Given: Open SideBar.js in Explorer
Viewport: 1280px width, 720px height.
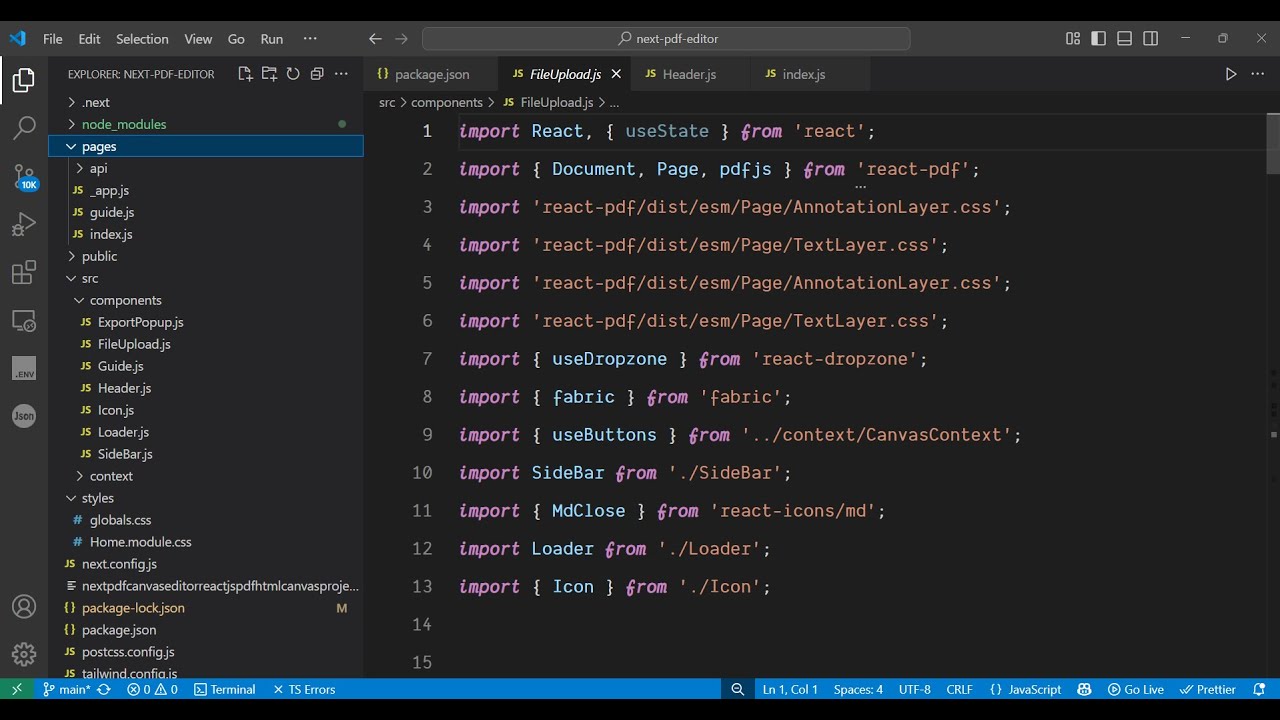Looking at the screenshot, I should 206,454.
